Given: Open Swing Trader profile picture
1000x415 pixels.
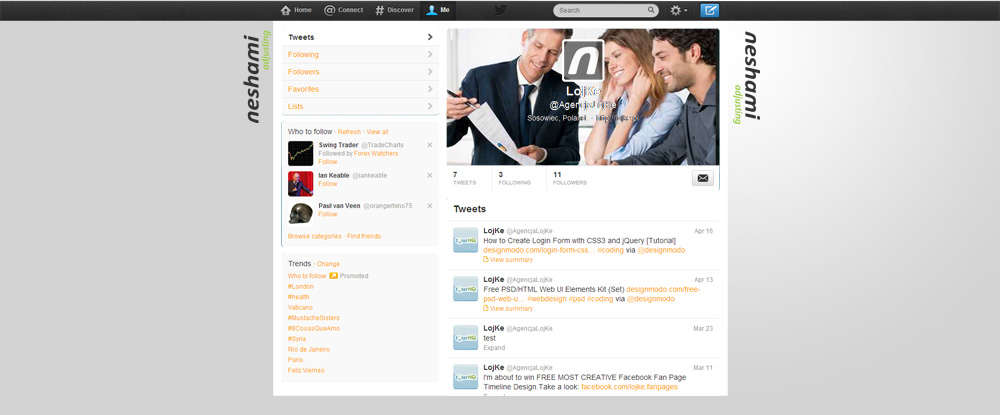Looking at the screenshot, I should click(x=300, y=153).
